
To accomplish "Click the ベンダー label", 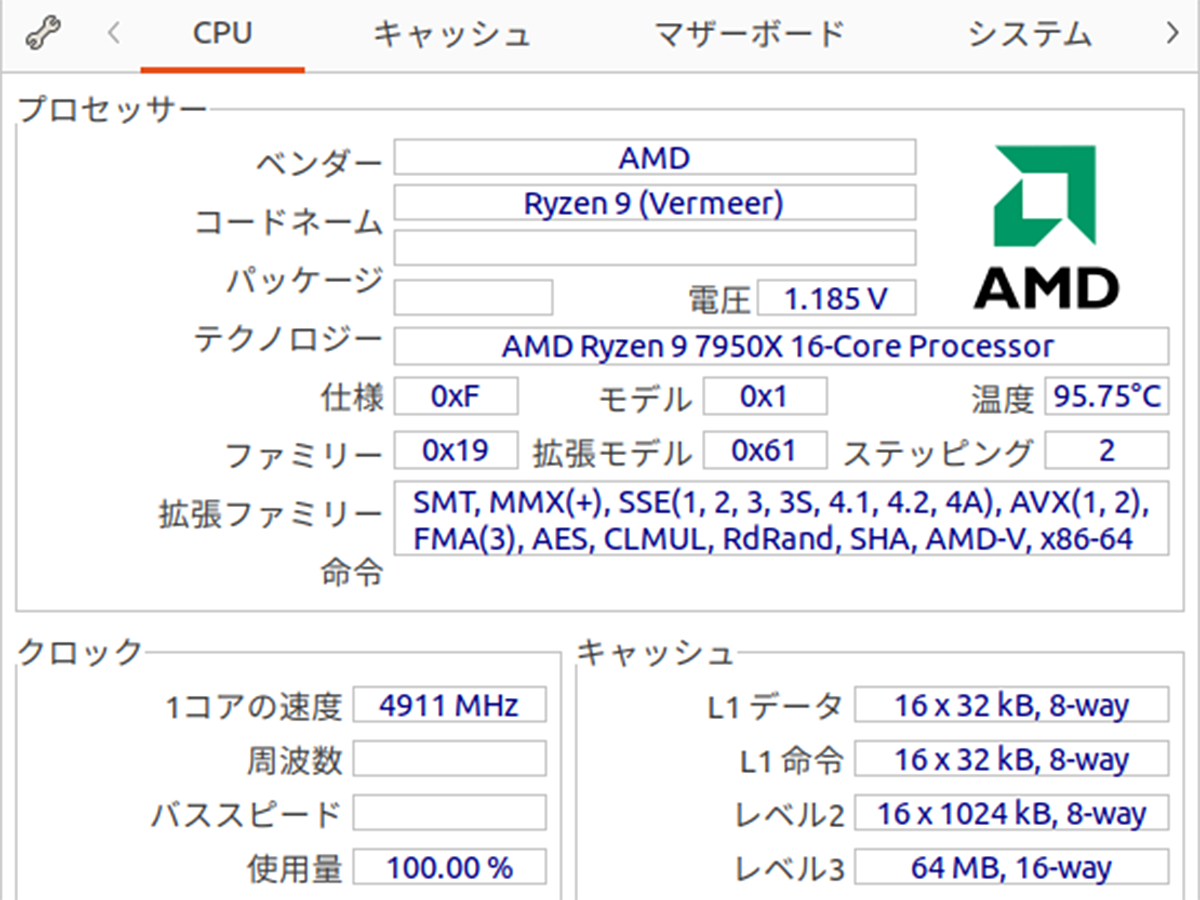I will click(319, 163).
